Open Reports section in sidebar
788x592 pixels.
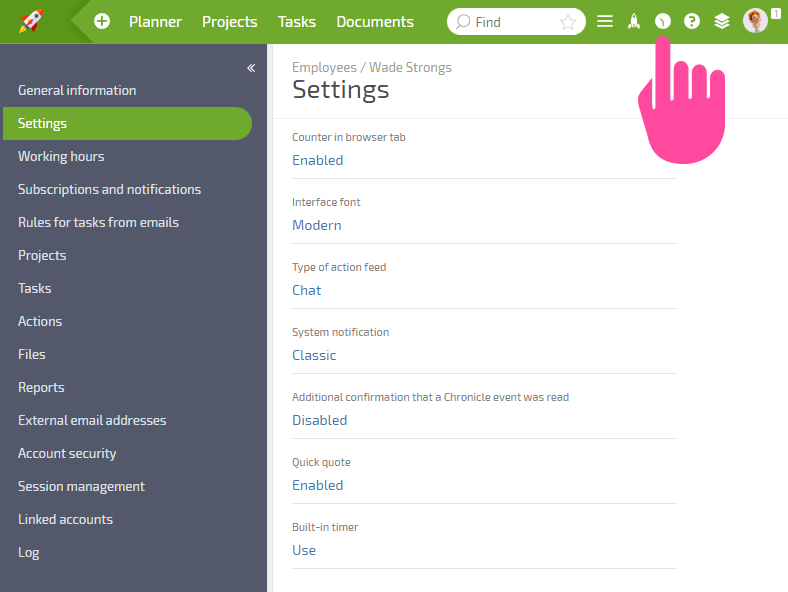41,387
